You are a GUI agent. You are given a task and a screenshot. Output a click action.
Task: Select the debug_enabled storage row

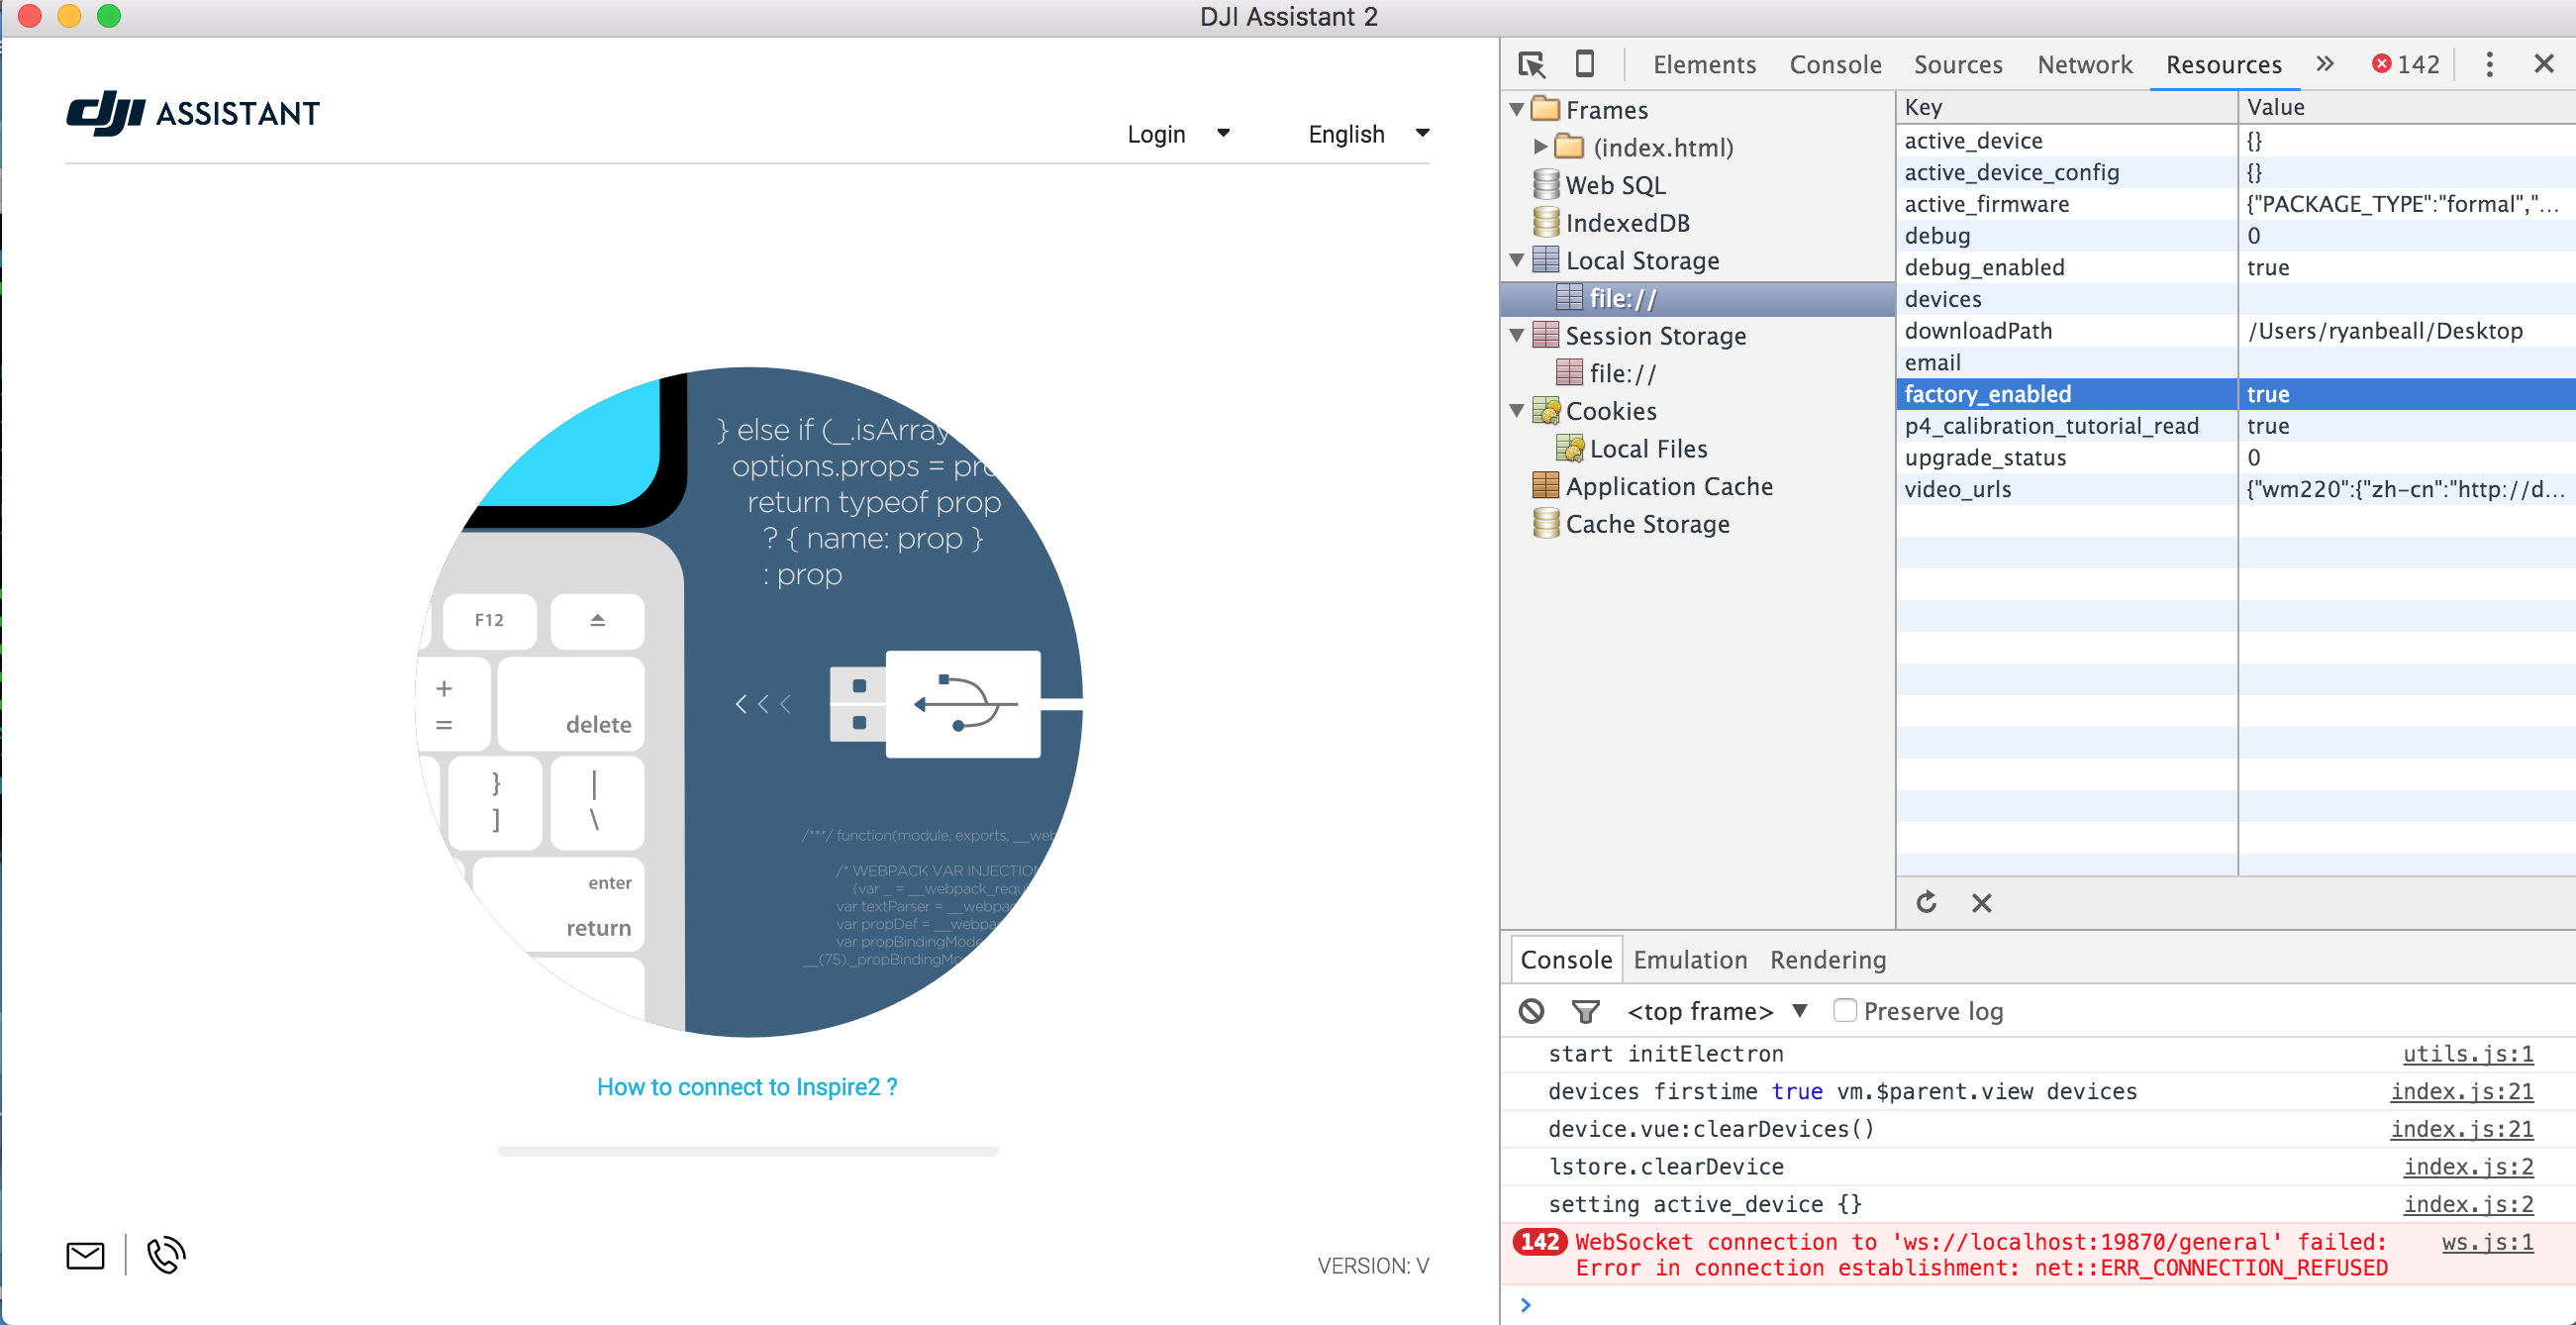[2235, 267]
